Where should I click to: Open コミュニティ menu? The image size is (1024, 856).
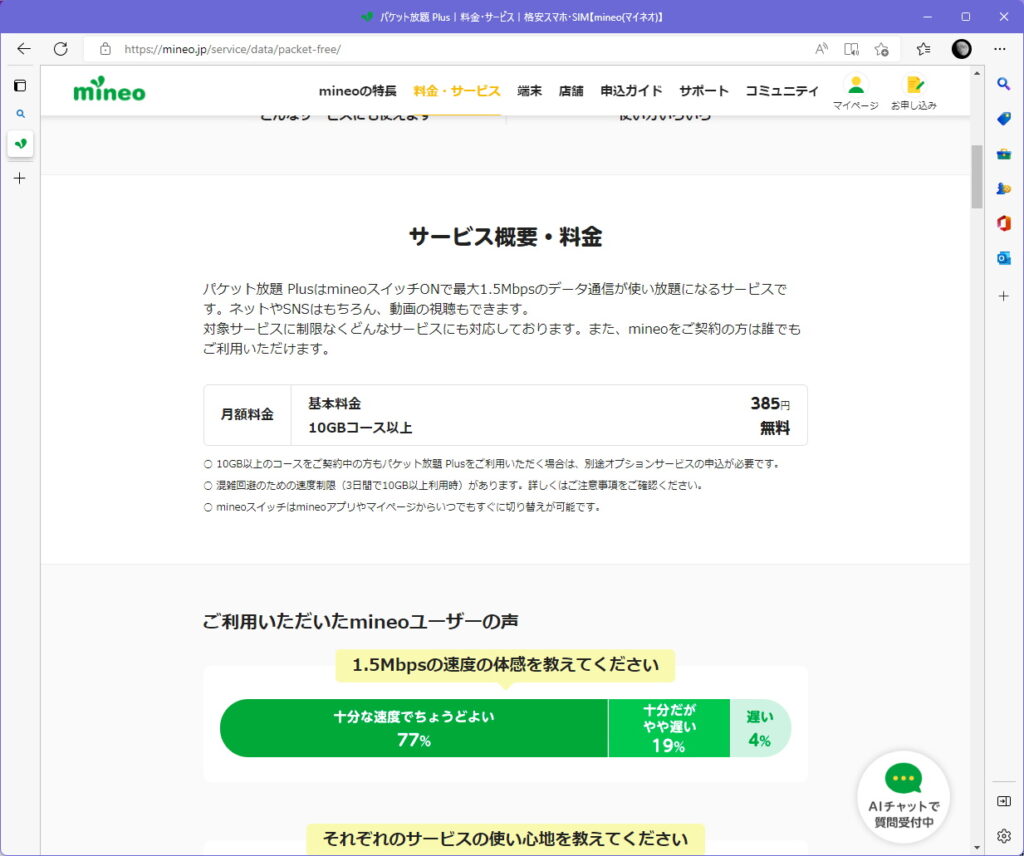click(x=782, y=91)
